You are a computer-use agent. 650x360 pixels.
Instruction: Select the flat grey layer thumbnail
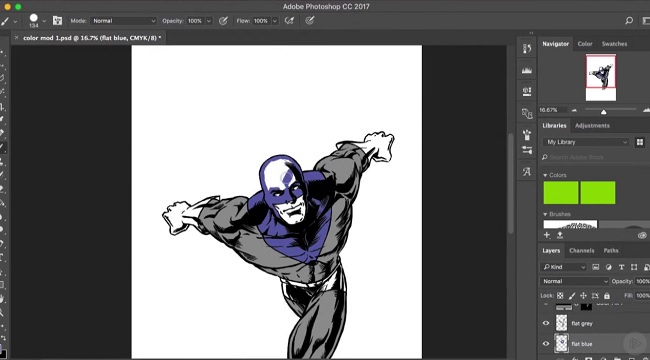pyautogui.click(x=562, y=323)
